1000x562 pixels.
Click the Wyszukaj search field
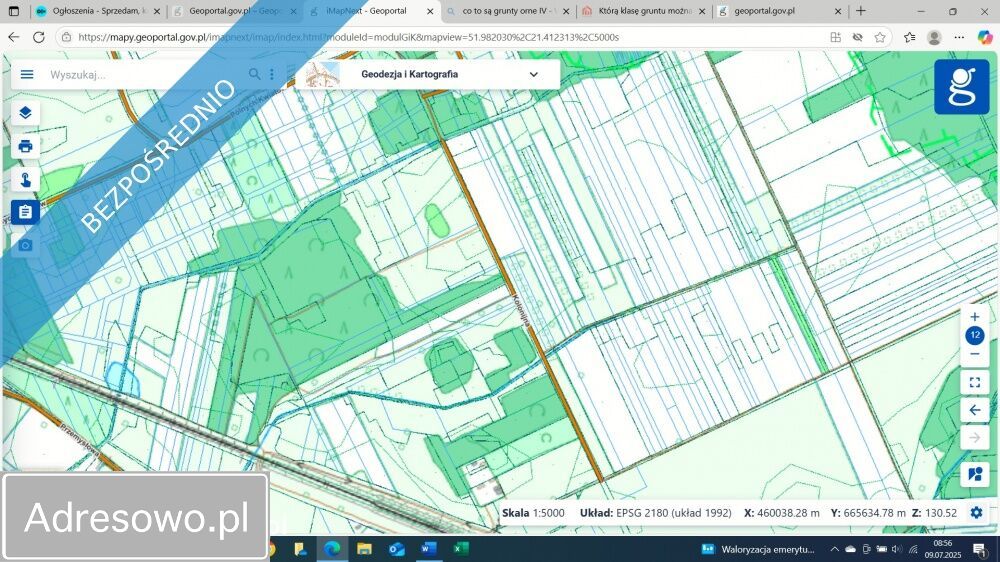[145, 74]
